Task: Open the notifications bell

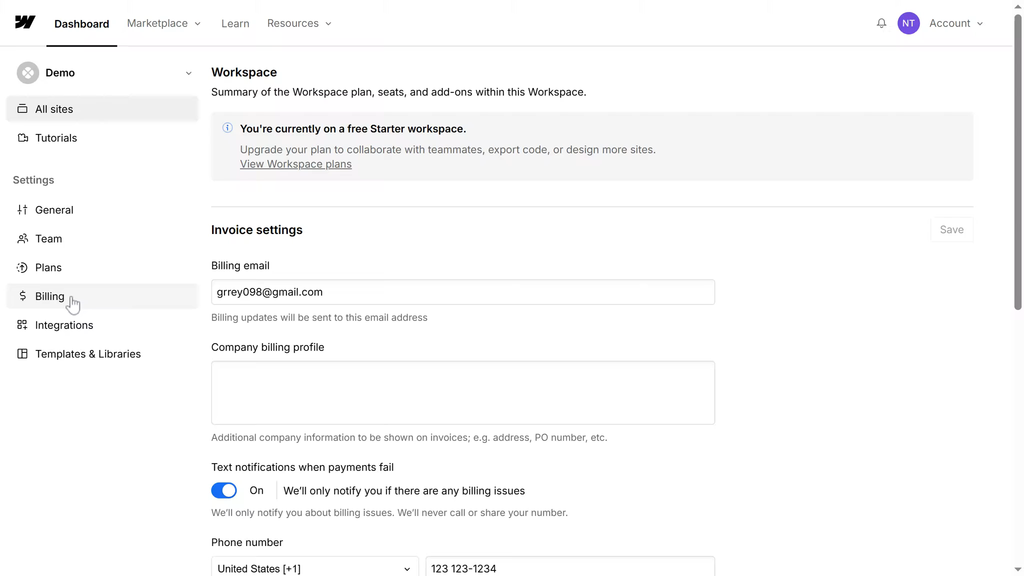Action: tap(881, 23)
